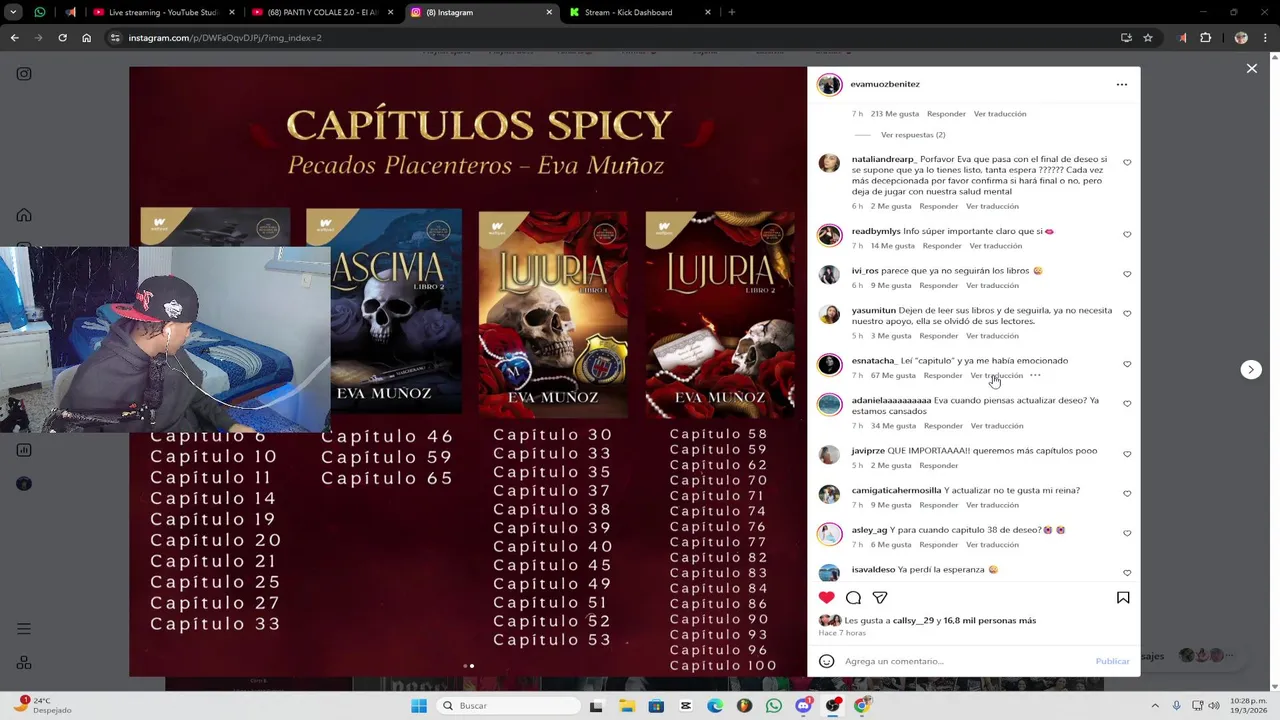Switch to the 'Stream - Kick Dashboard' tab
The image size is (1280, 720).
[x=638, y=12]
